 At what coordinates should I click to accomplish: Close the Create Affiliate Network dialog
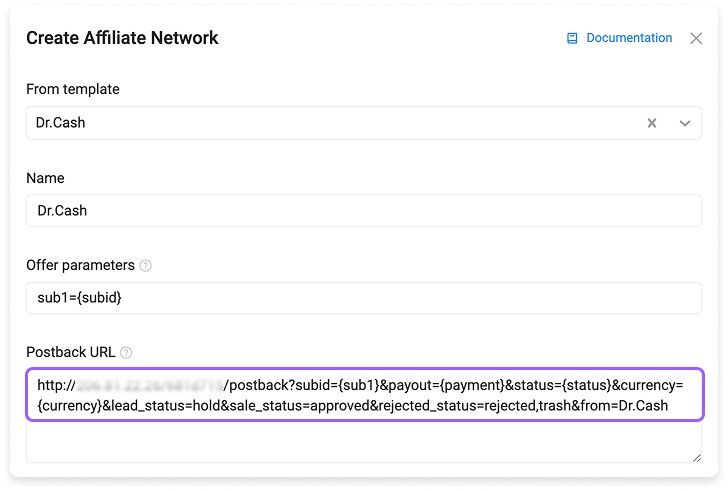[696, 38]
